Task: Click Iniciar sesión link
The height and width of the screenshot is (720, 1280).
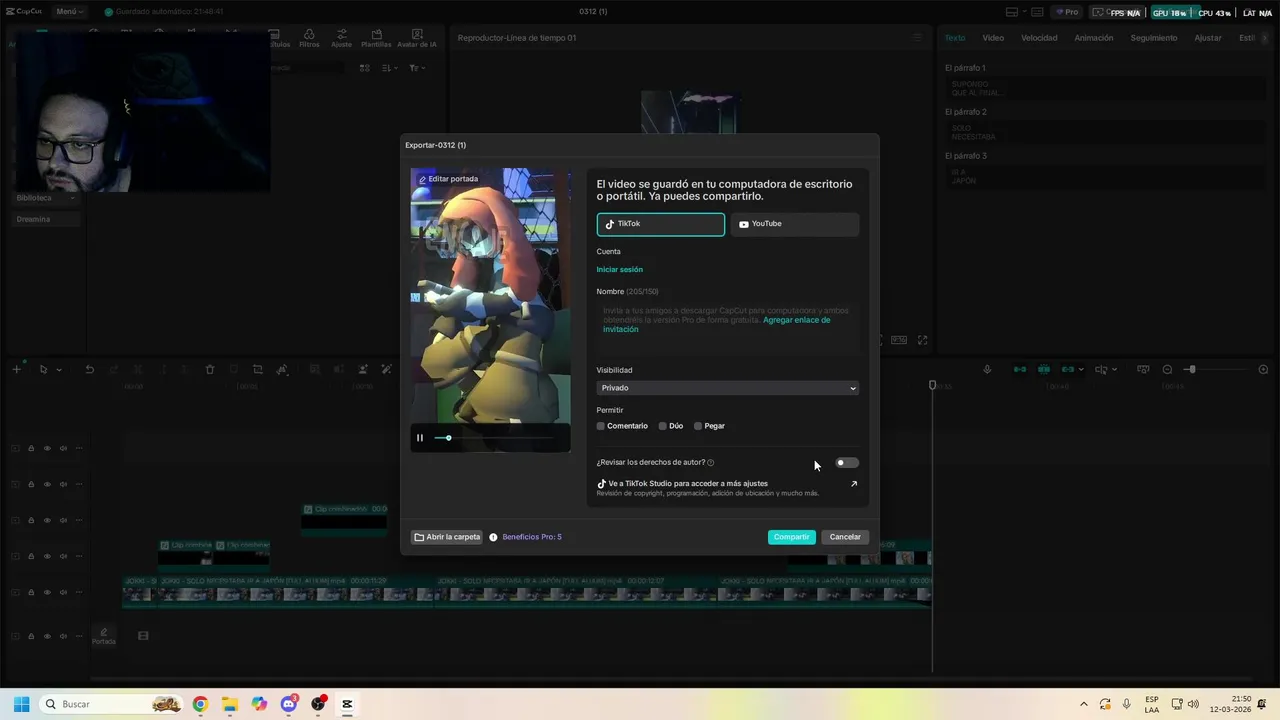Action: click(x=620, y=270)
